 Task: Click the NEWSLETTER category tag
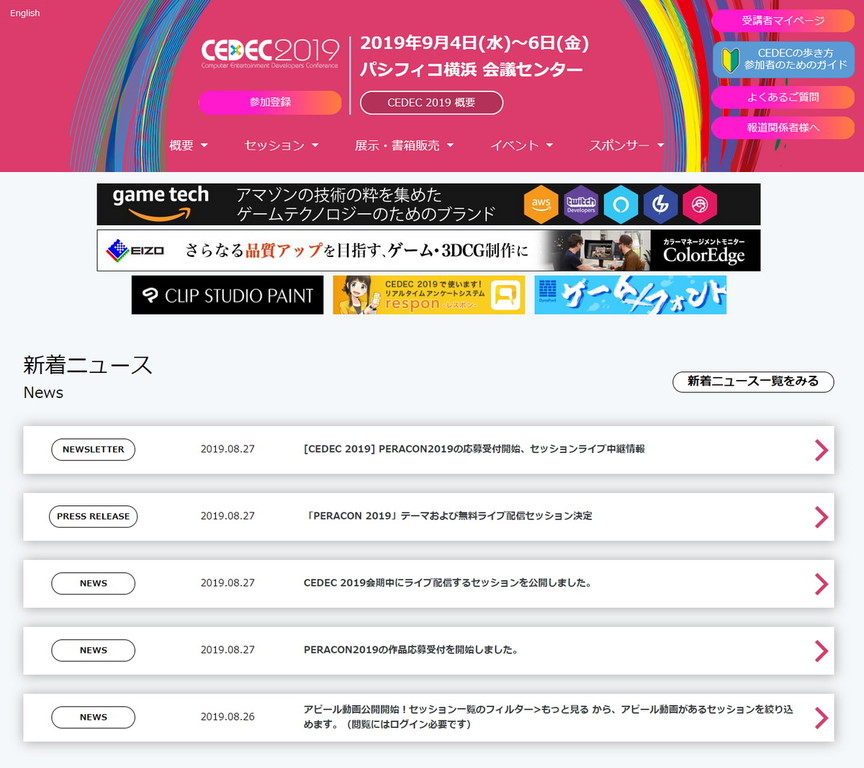tap(93, 450)
